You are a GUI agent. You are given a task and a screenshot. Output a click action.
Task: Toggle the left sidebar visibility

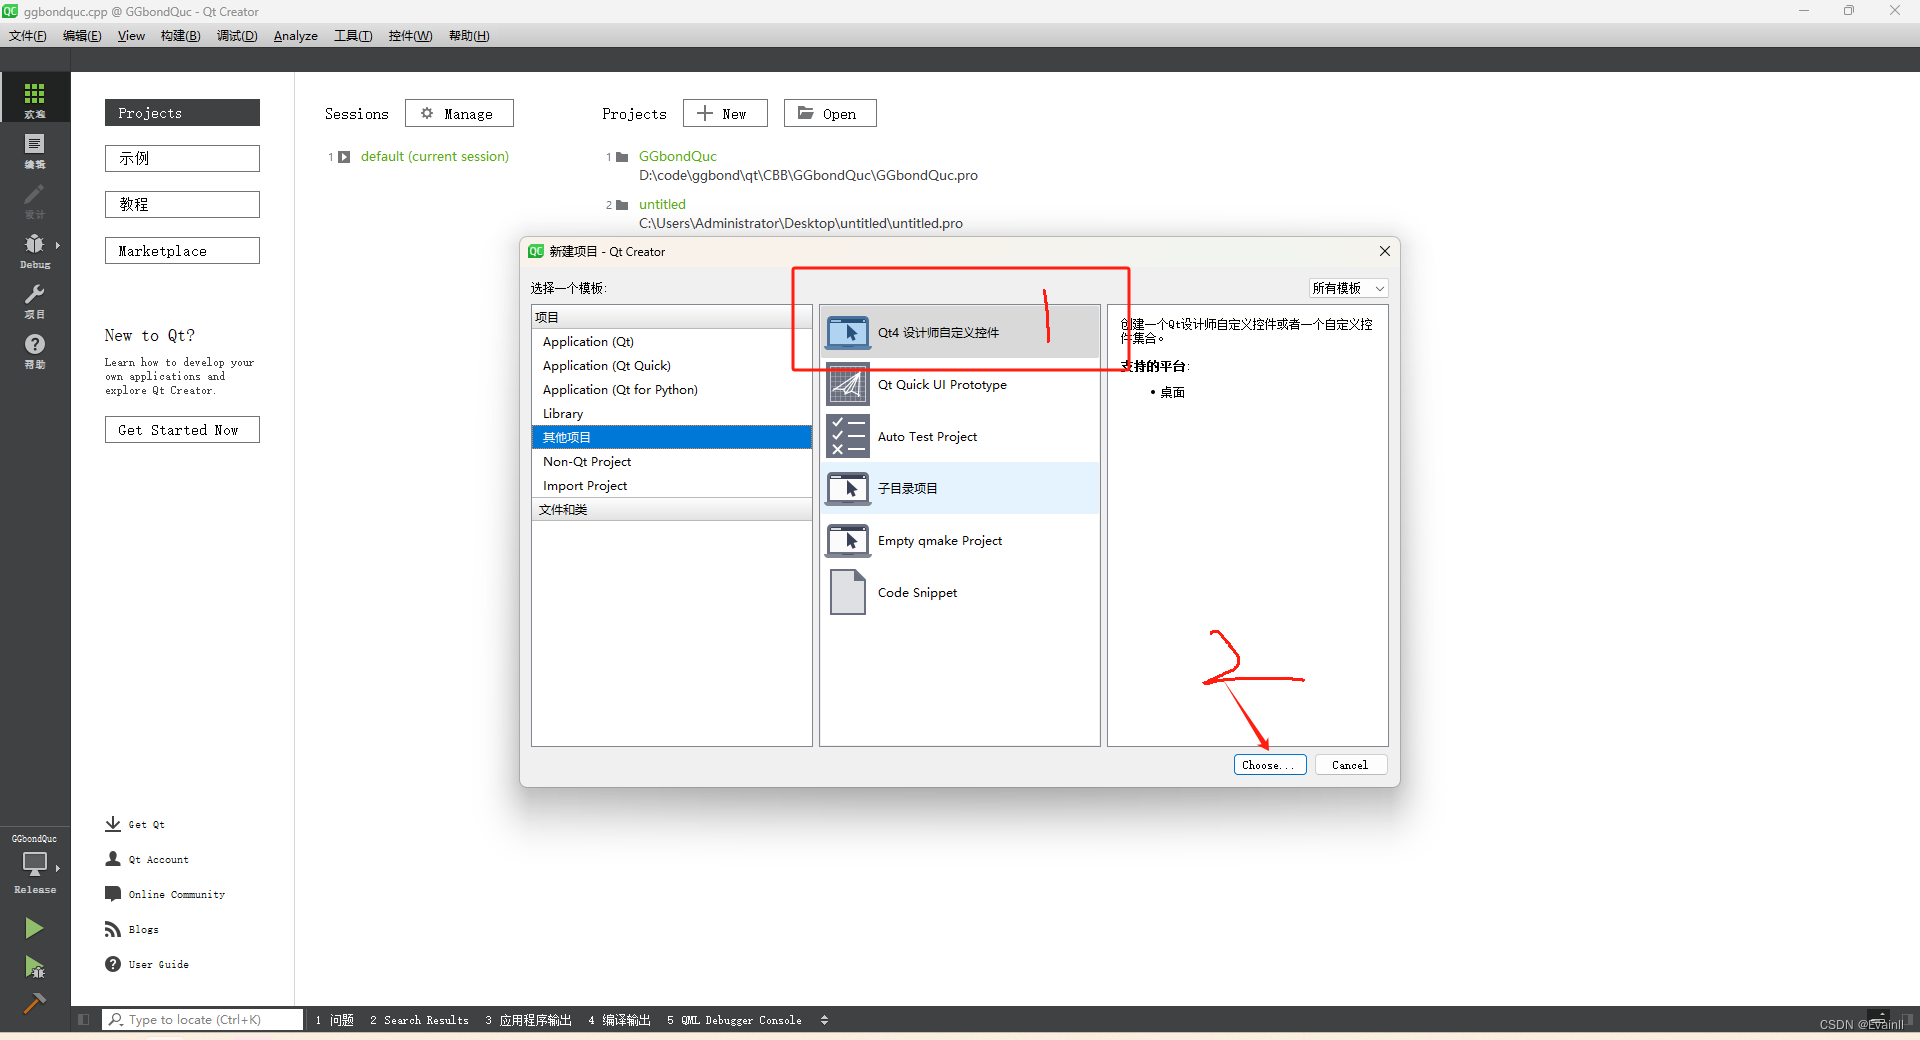click(x=84, y=1020)
